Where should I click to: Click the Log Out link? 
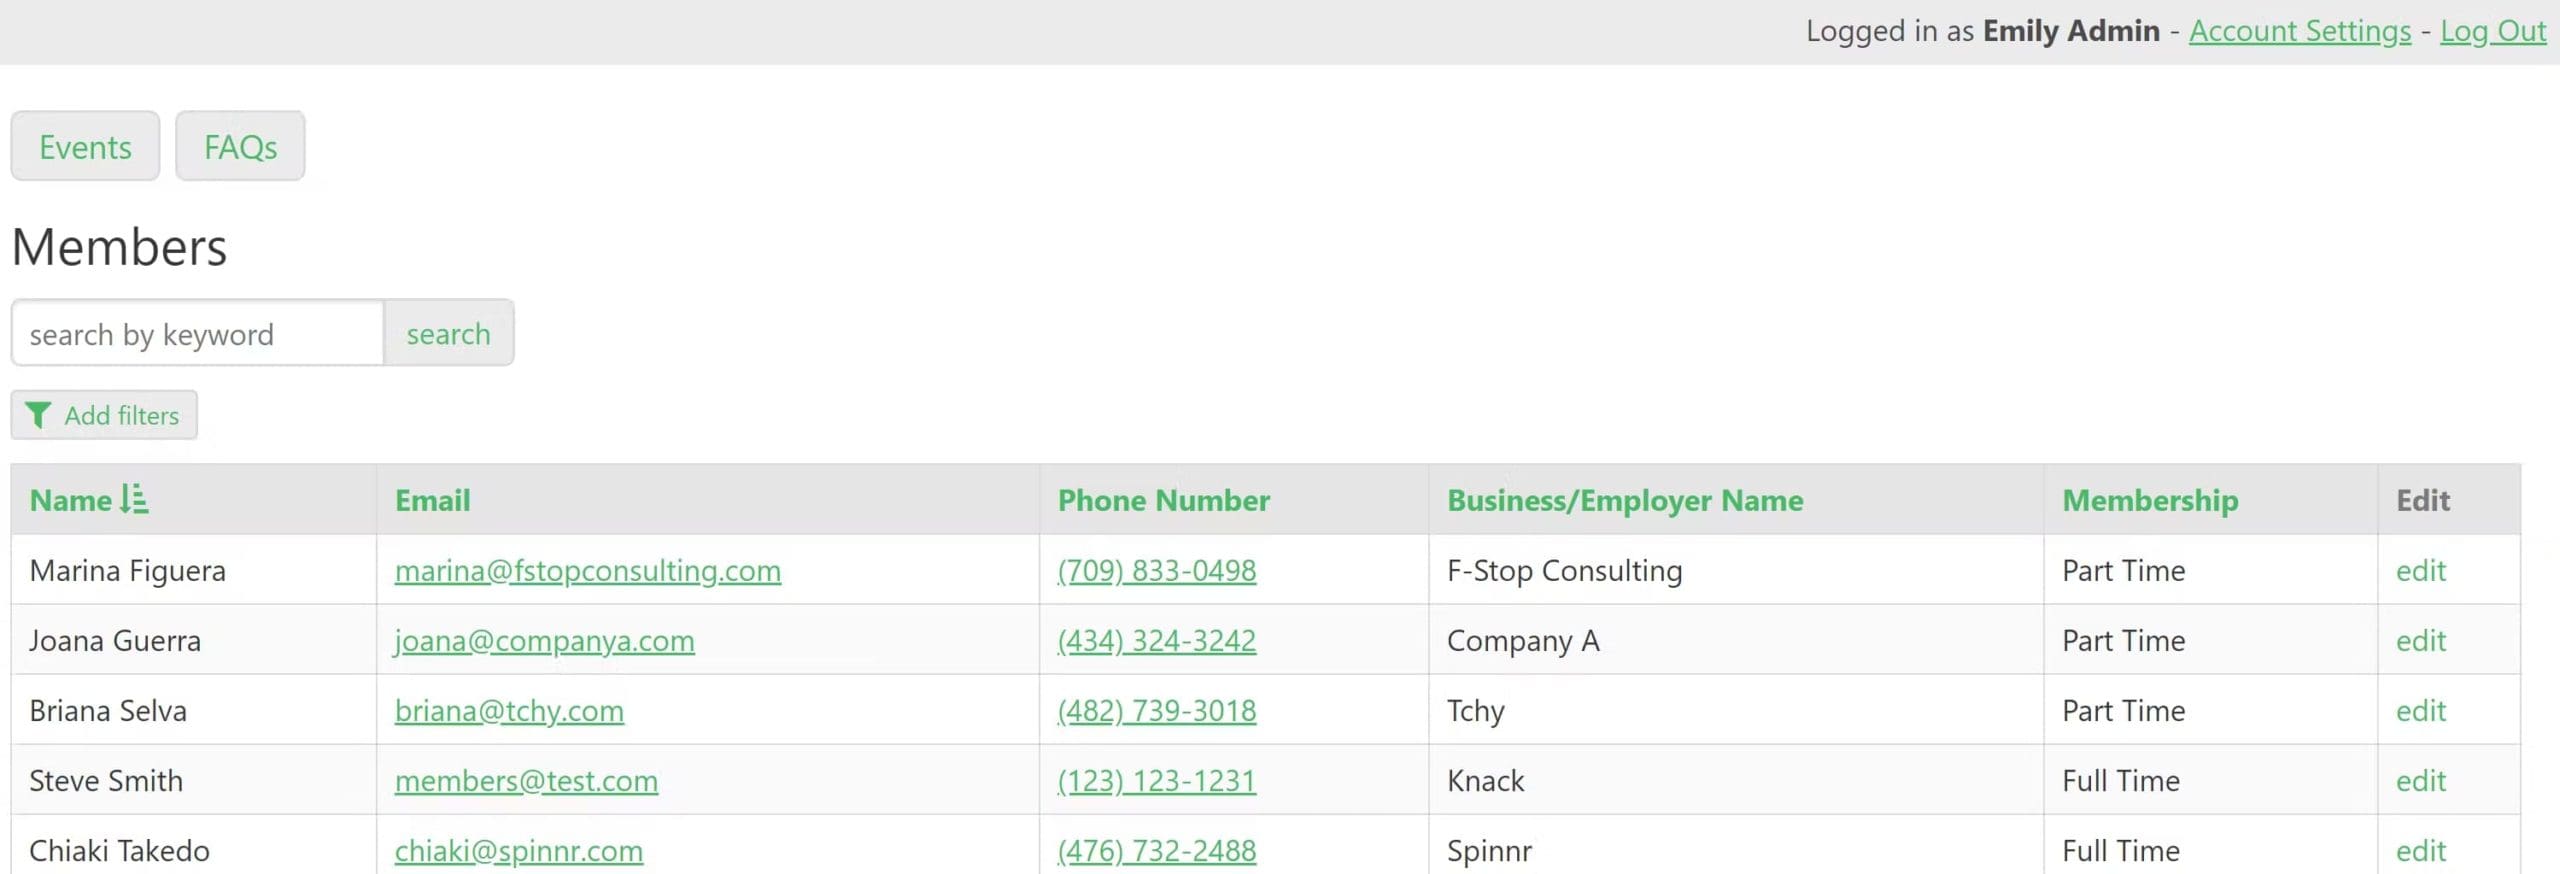coord(2492,31)
